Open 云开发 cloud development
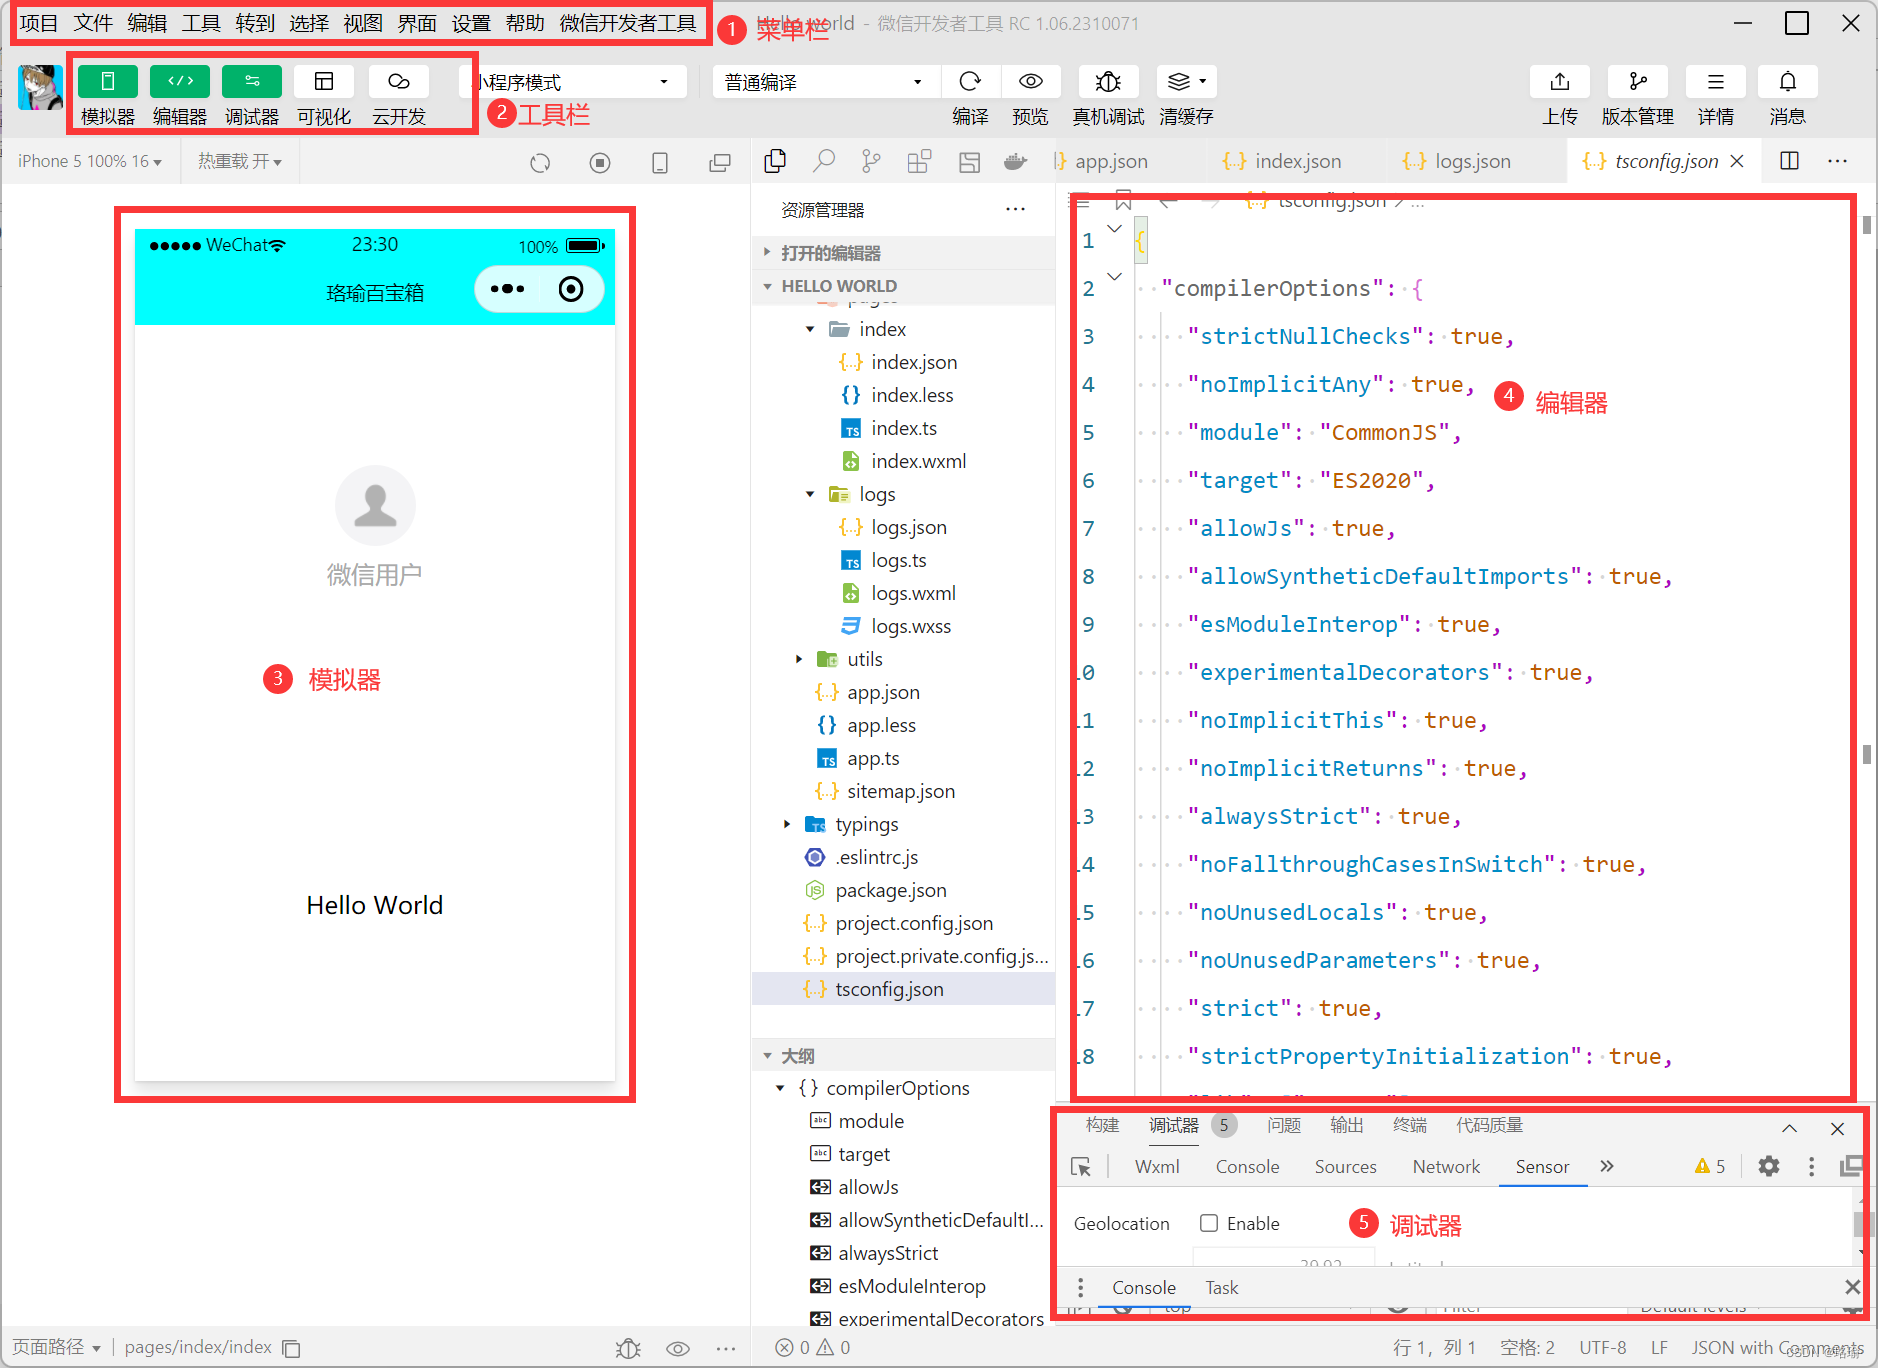 [399, 81]
